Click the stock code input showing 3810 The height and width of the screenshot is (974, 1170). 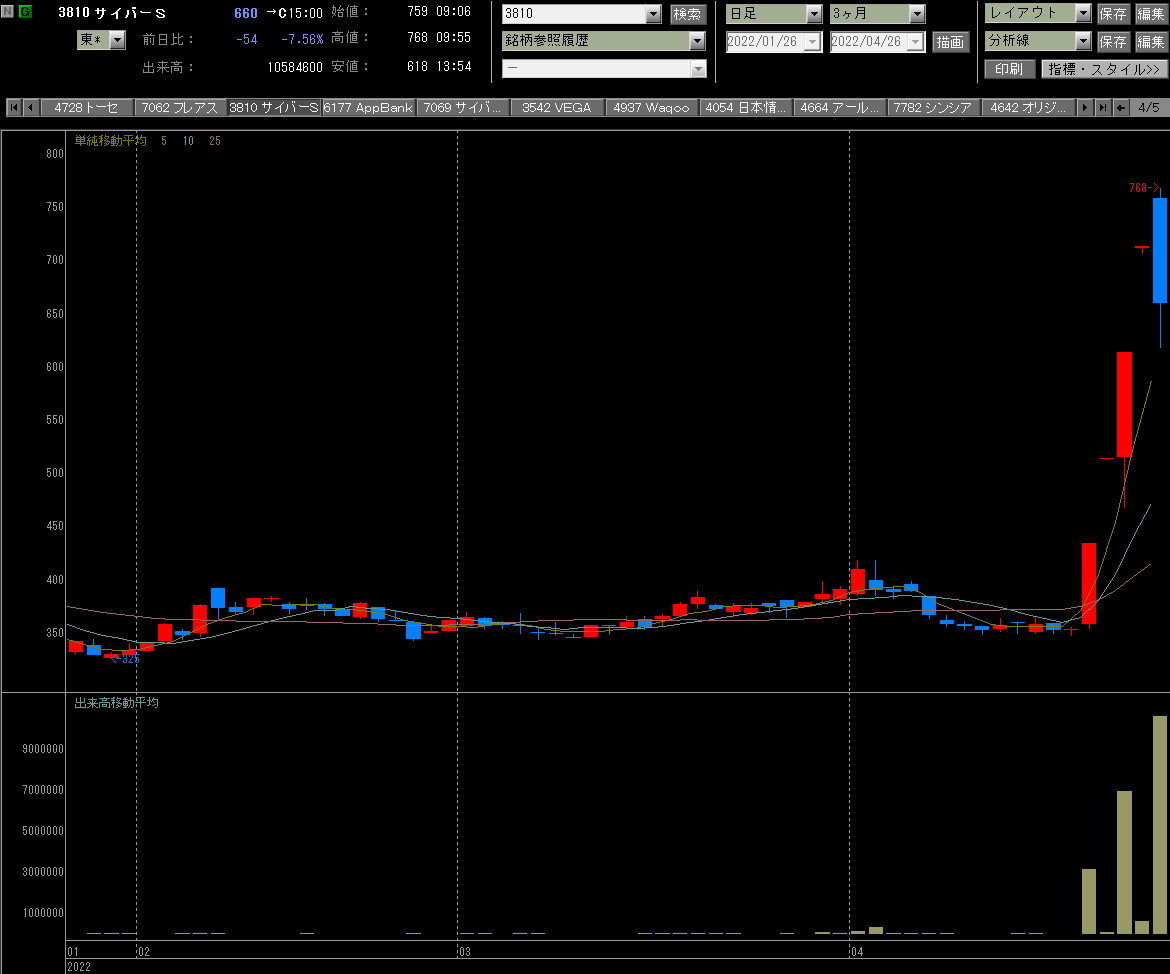[575, 13]
